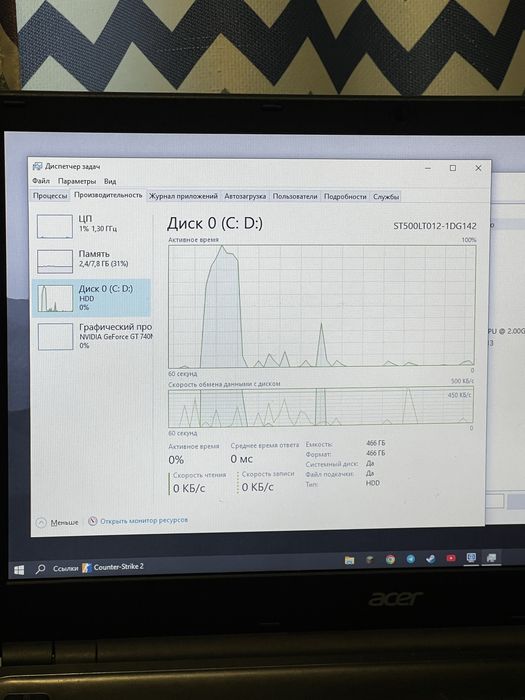Select the ЦП thumbnail graph
525x700 pixels.
tap(54, 226)
